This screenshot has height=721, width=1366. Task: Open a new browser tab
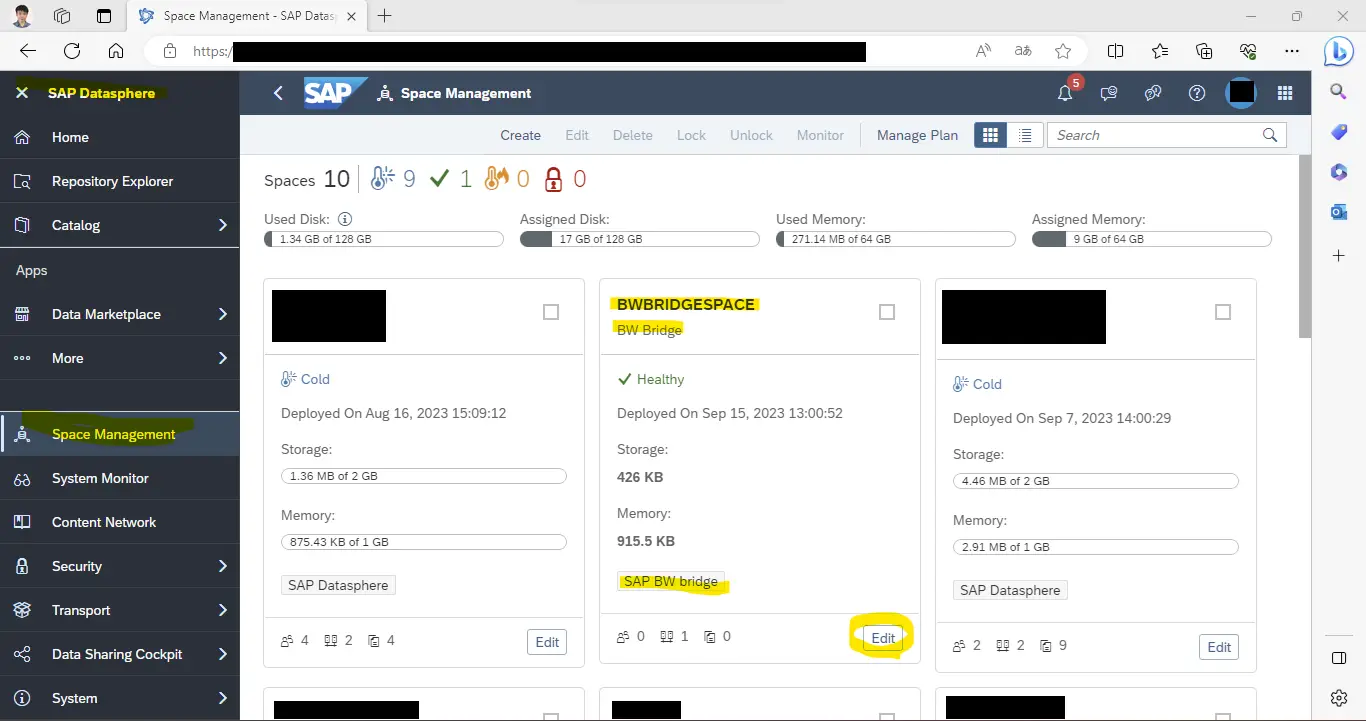pyautogui.click(x=385, y=16)
